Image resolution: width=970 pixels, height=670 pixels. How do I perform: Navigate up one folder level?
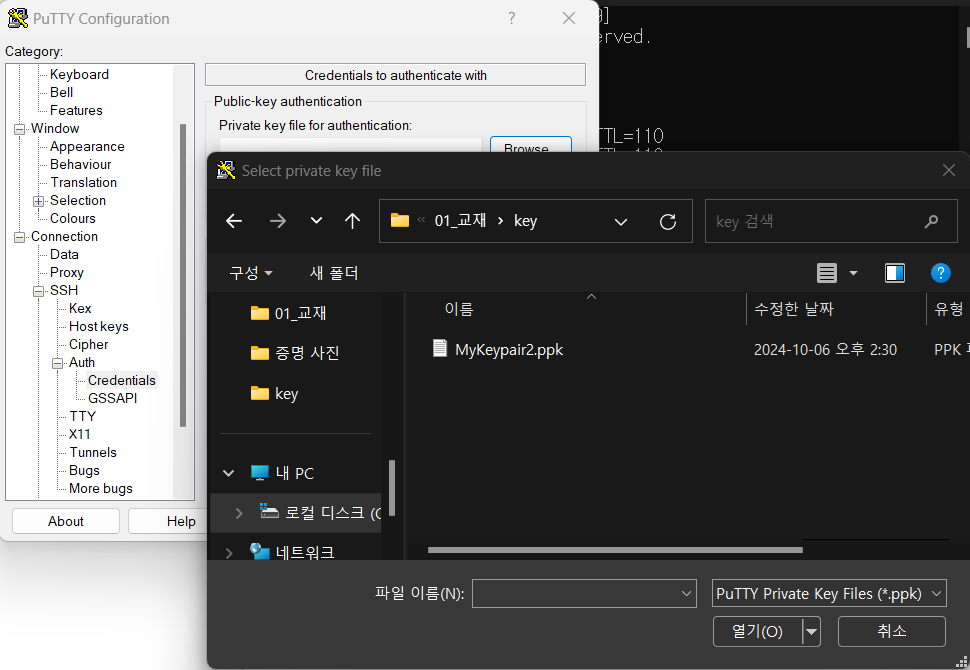click(353, 221)
